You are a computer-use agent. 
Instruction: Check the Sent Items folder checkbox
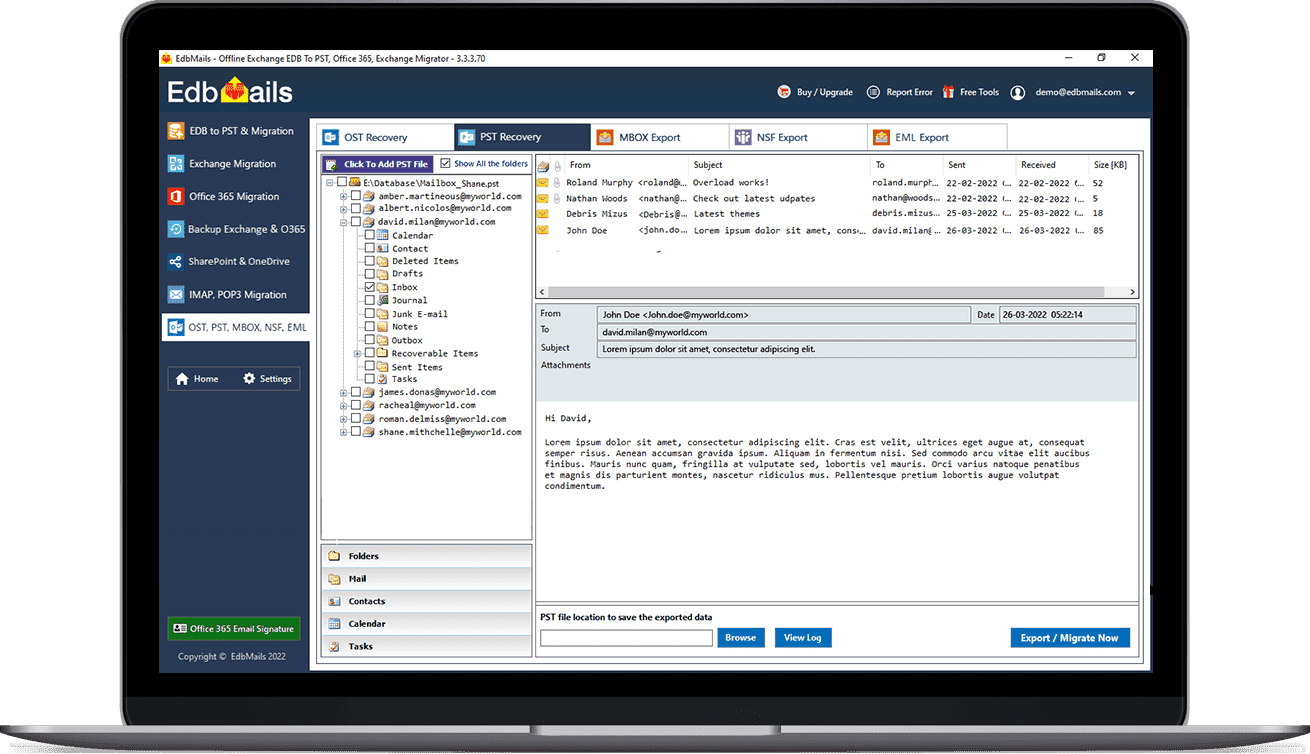(370, 366)
